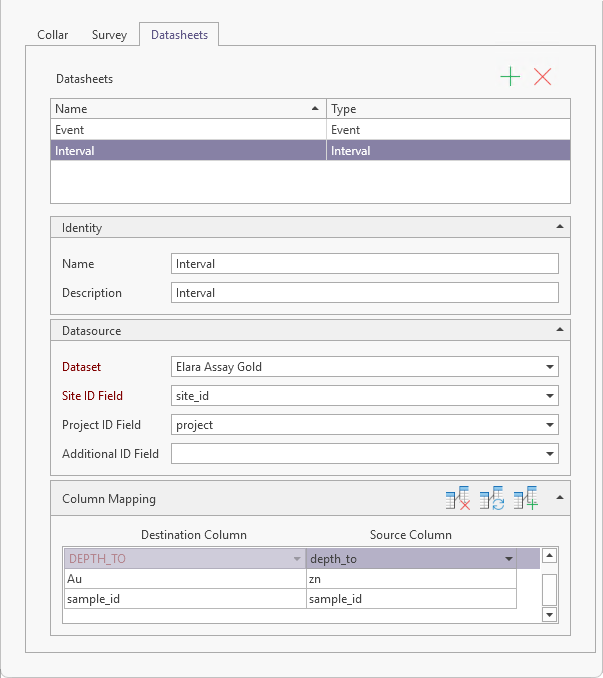The image size is (603, 678).
Task: Open the Site ID Field dropdown
Action: (549, 396)
